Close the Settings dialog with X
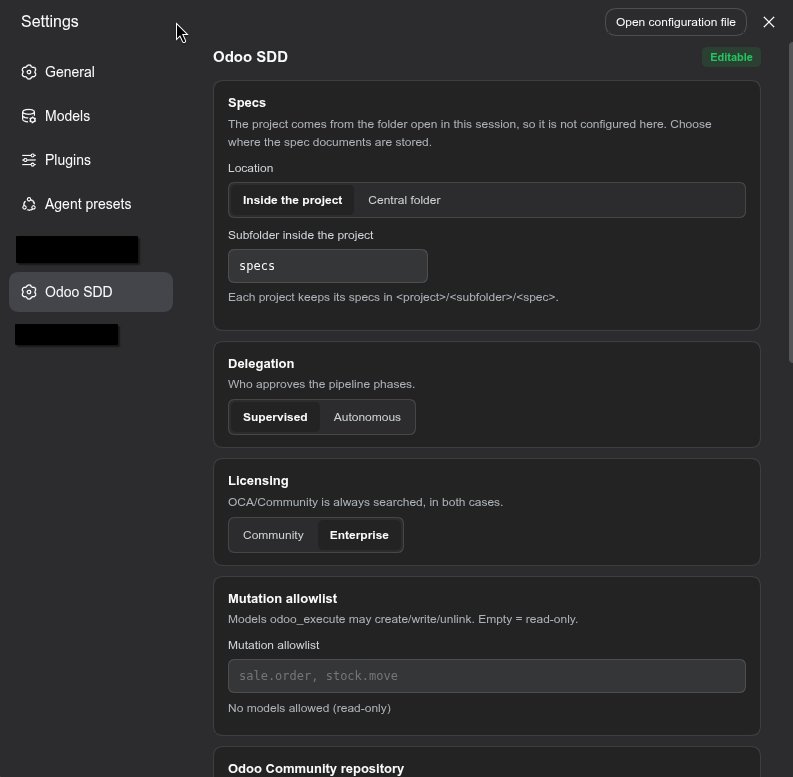The height and width of the screenshot is (777, 793). tap(769, 22)
